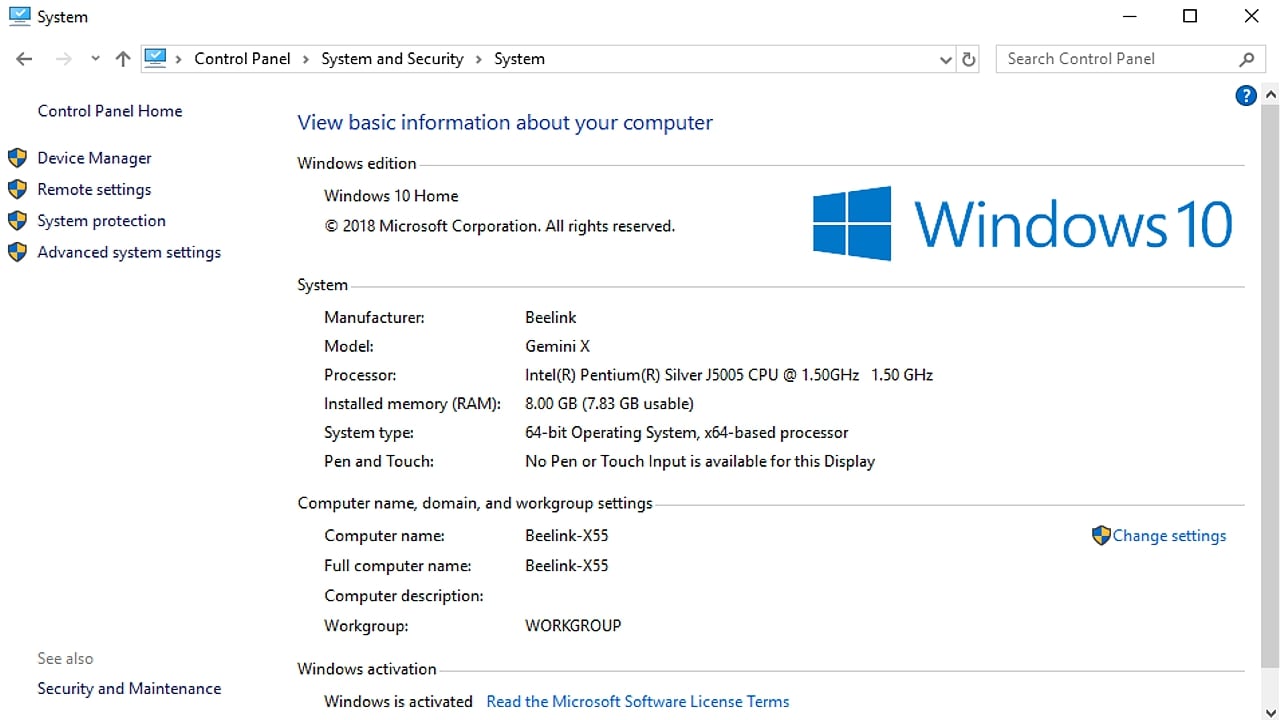
Task: Expand the chevron after Control Panel breadcrumb
Action: tap(306, 59)
